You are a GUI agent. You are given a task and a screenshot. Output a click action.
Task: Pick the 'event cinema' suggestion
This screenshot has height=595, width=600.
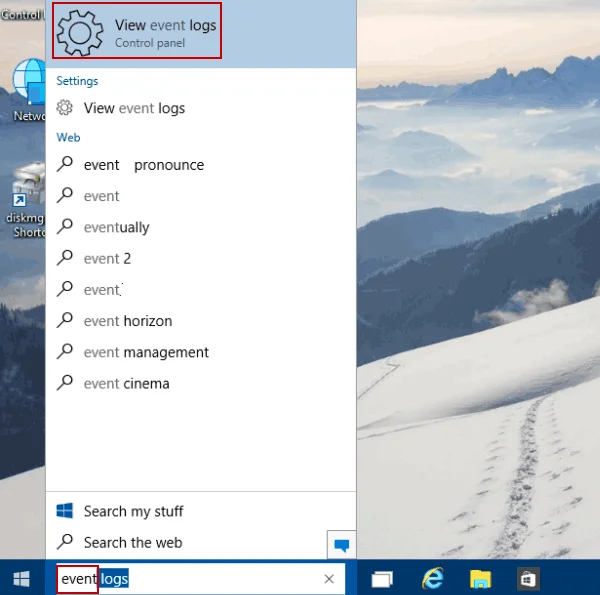[x=201, y=383]
